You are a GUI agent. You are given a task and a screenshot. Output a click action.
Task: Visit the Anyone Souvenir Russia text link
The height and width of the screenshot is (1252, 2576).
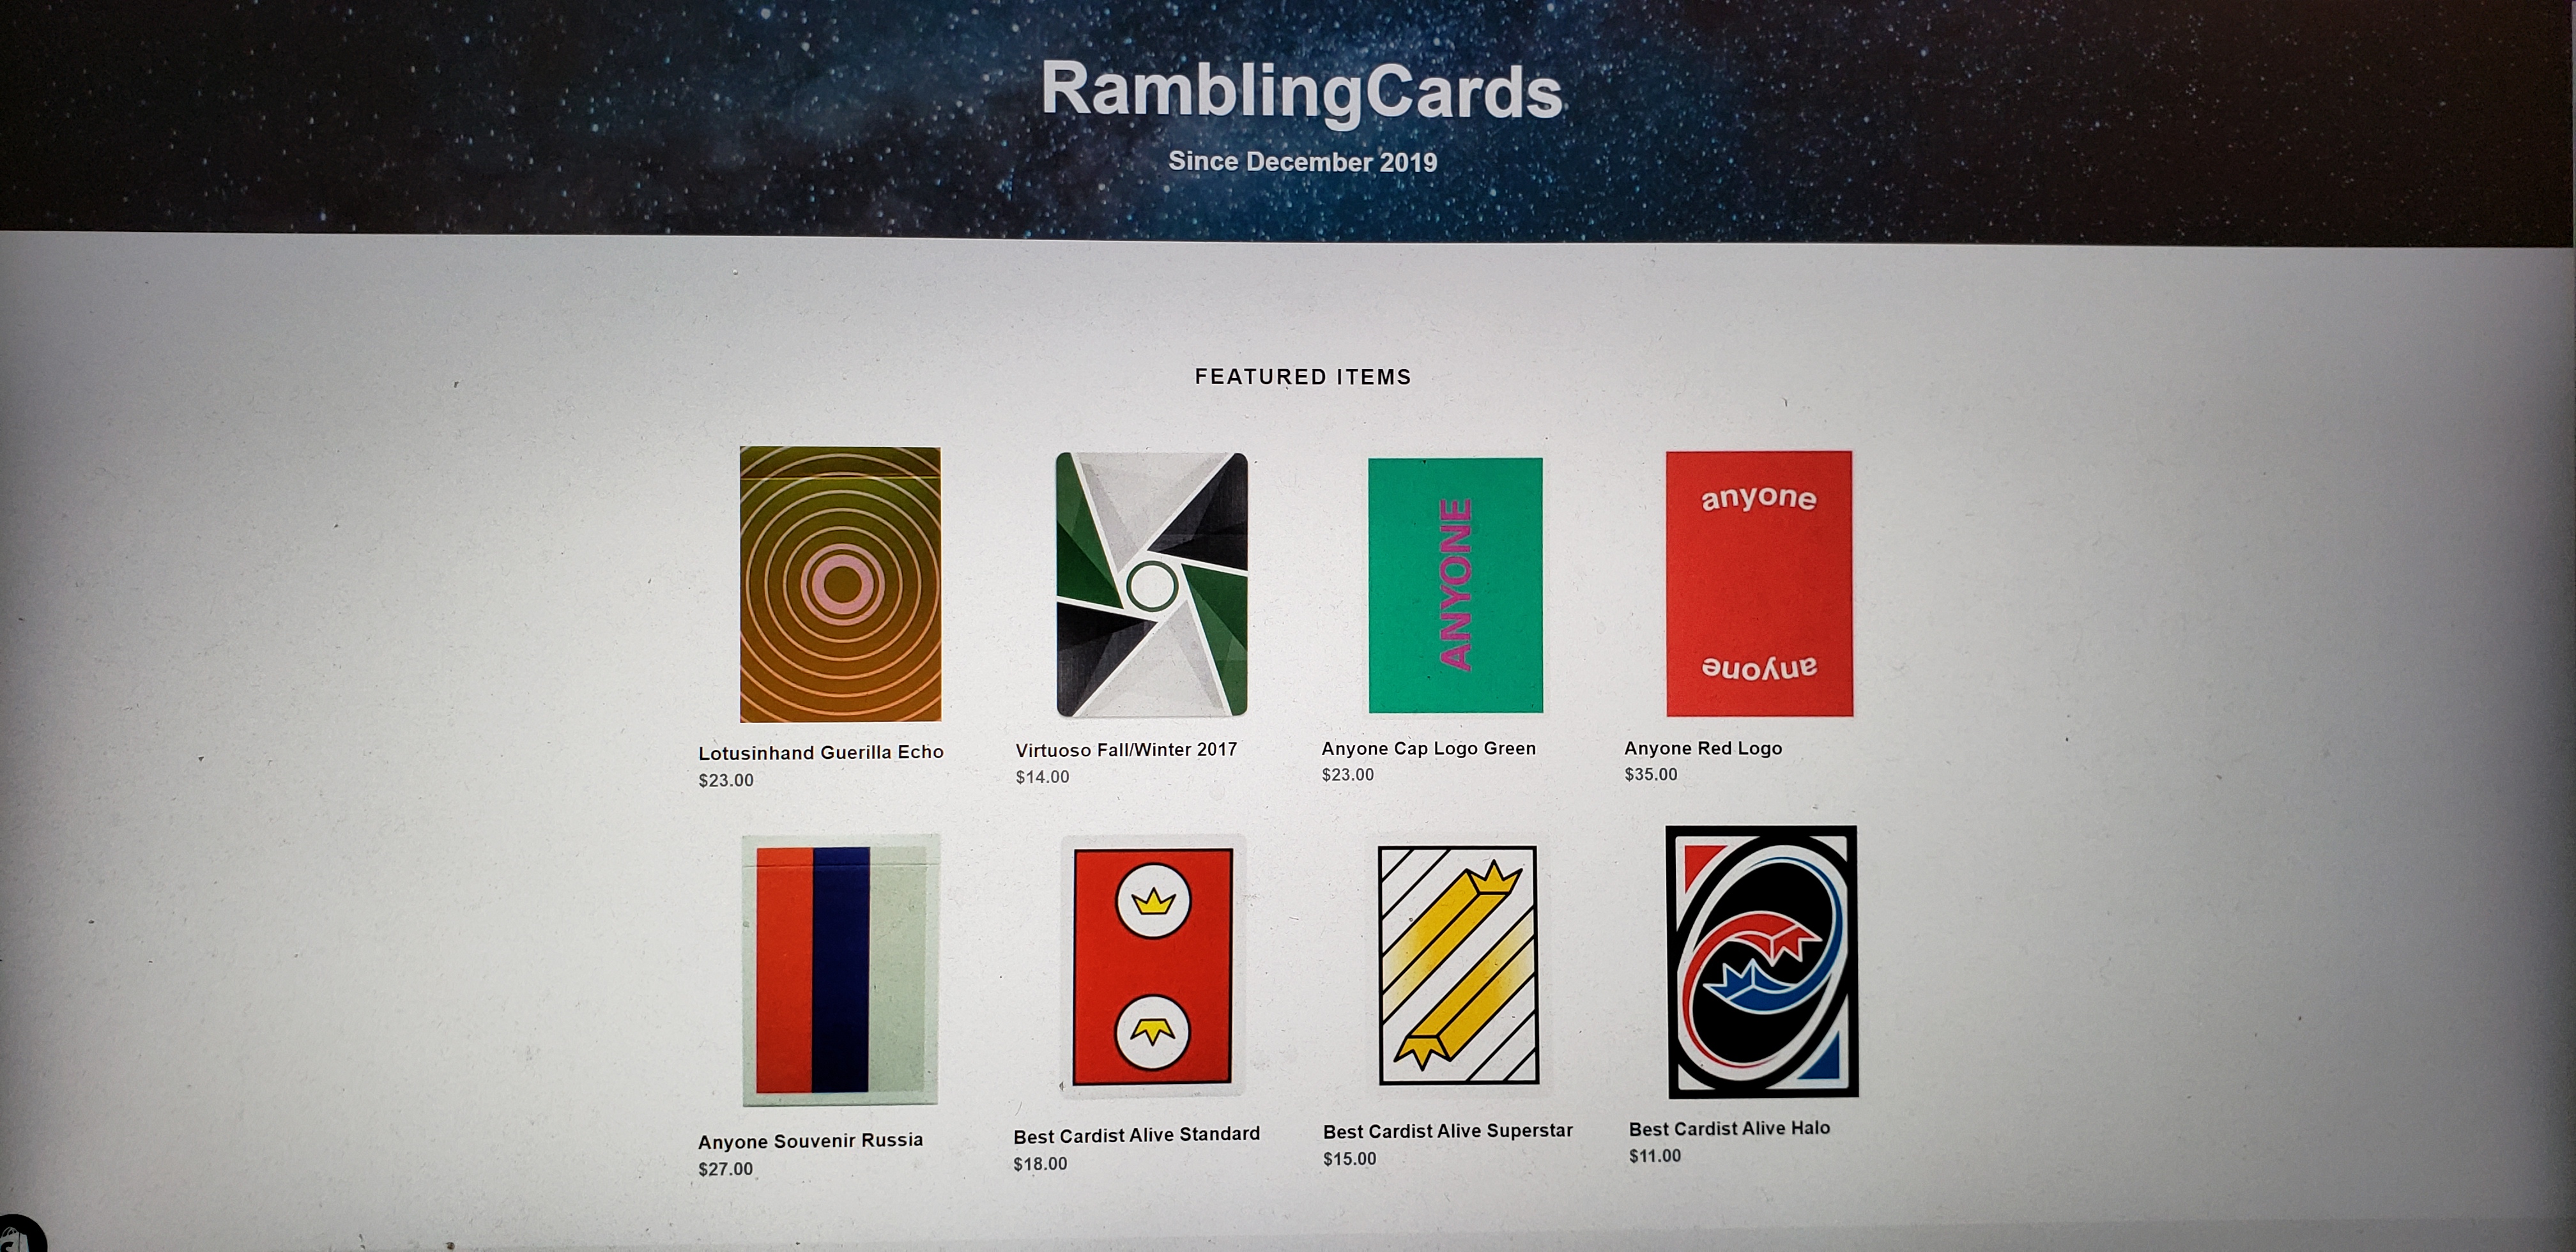(x=810, y=1140)
